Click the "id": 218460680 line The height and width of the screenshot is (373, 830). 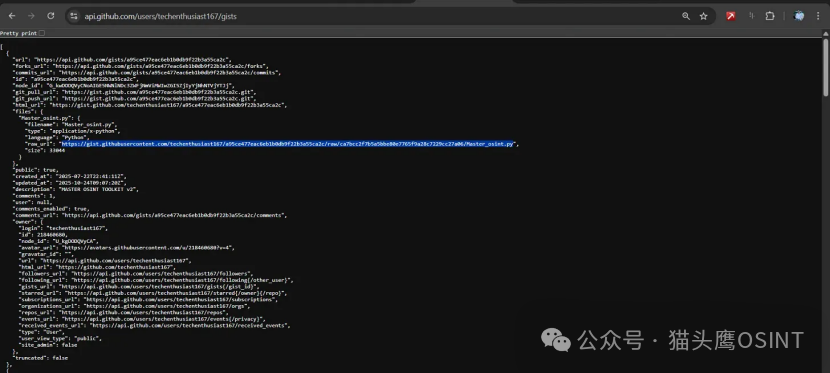coord(43,234)
